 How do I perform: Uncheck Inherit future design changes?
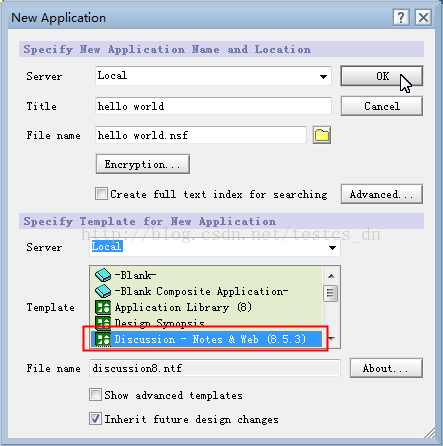coord(95,419)
